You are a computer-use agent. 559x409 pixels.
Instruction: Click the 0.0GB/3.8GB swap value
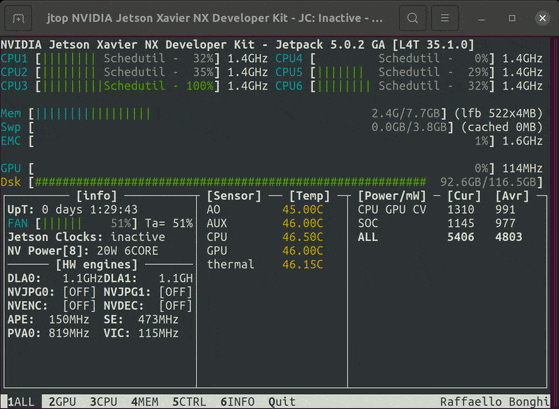click(x=409, y=127)
